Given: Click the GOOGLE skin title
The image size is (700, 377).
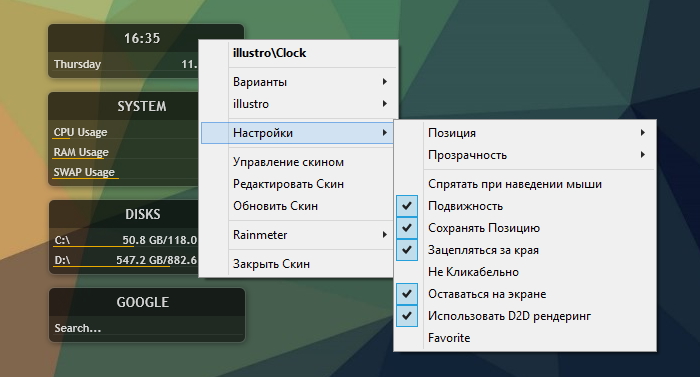Looking at the screenshot, I should pos(143,302).
